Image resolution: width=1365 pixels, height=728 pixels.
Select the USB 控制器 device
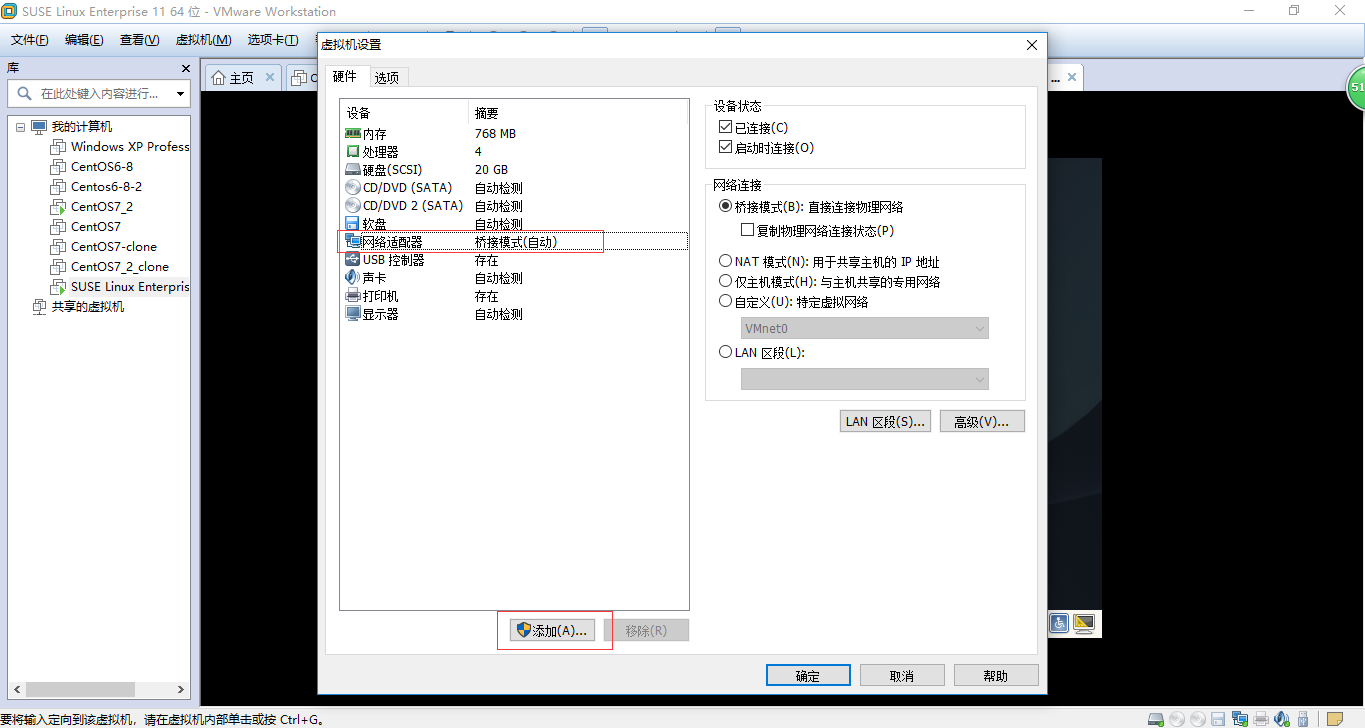tap(514, 260)
